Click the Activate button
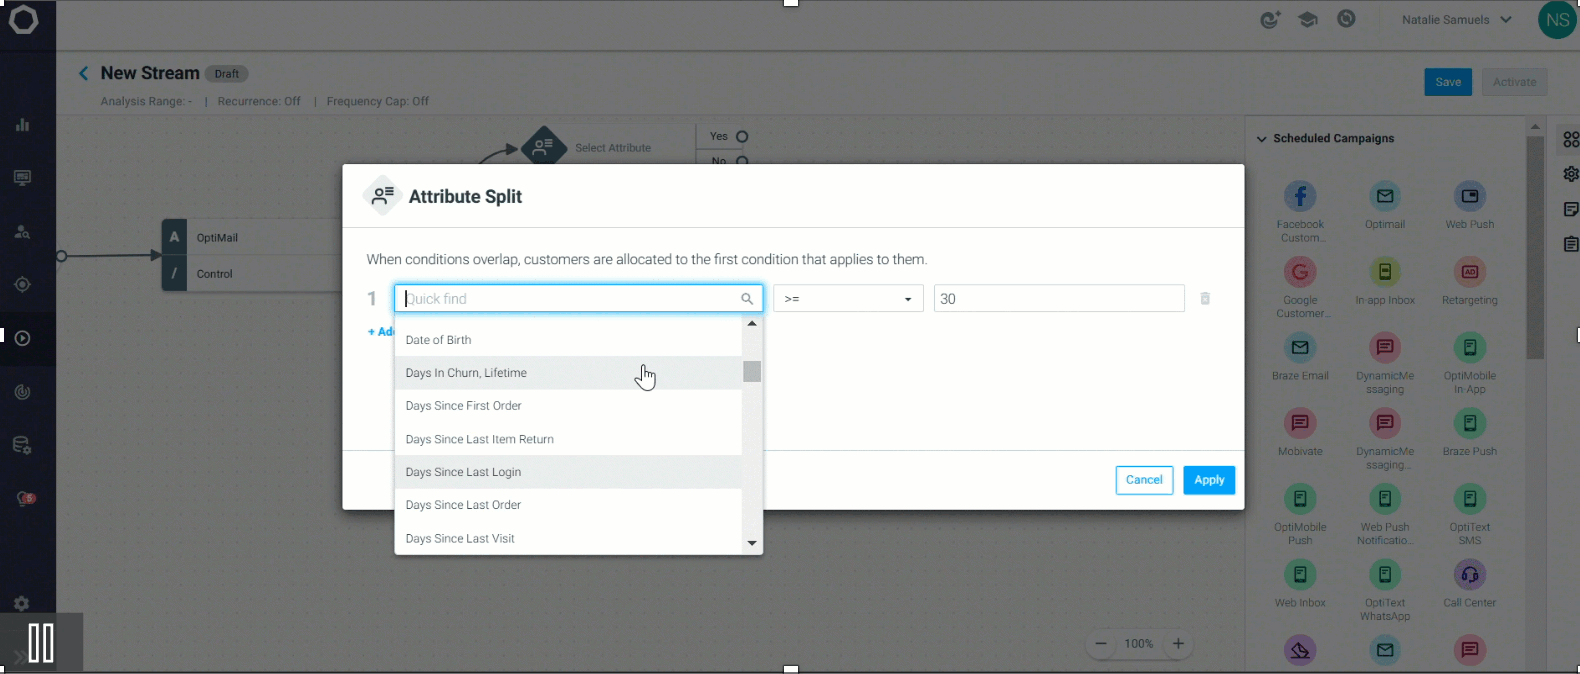This screenshot has width=1580, height=674. click(1514, 82)
